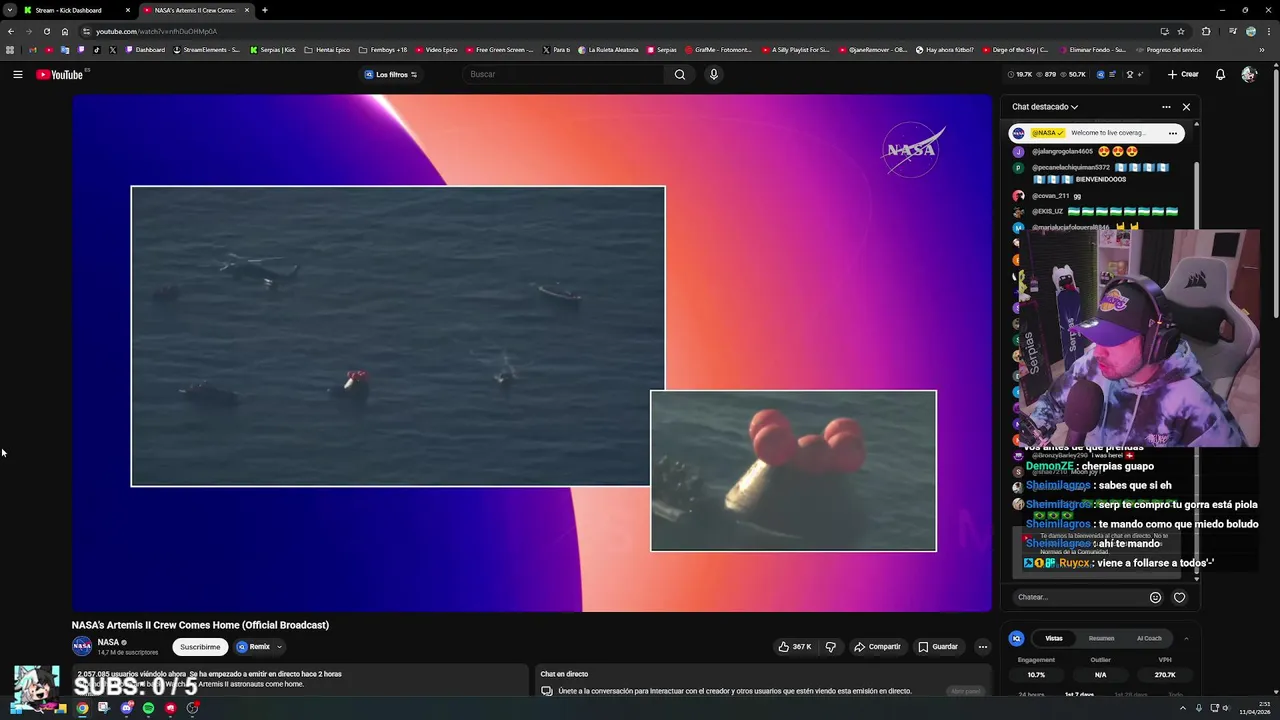Screen dimensions: 1280x720
Task: Click the YouTube Buscar search field
Action: click(564, 74)
